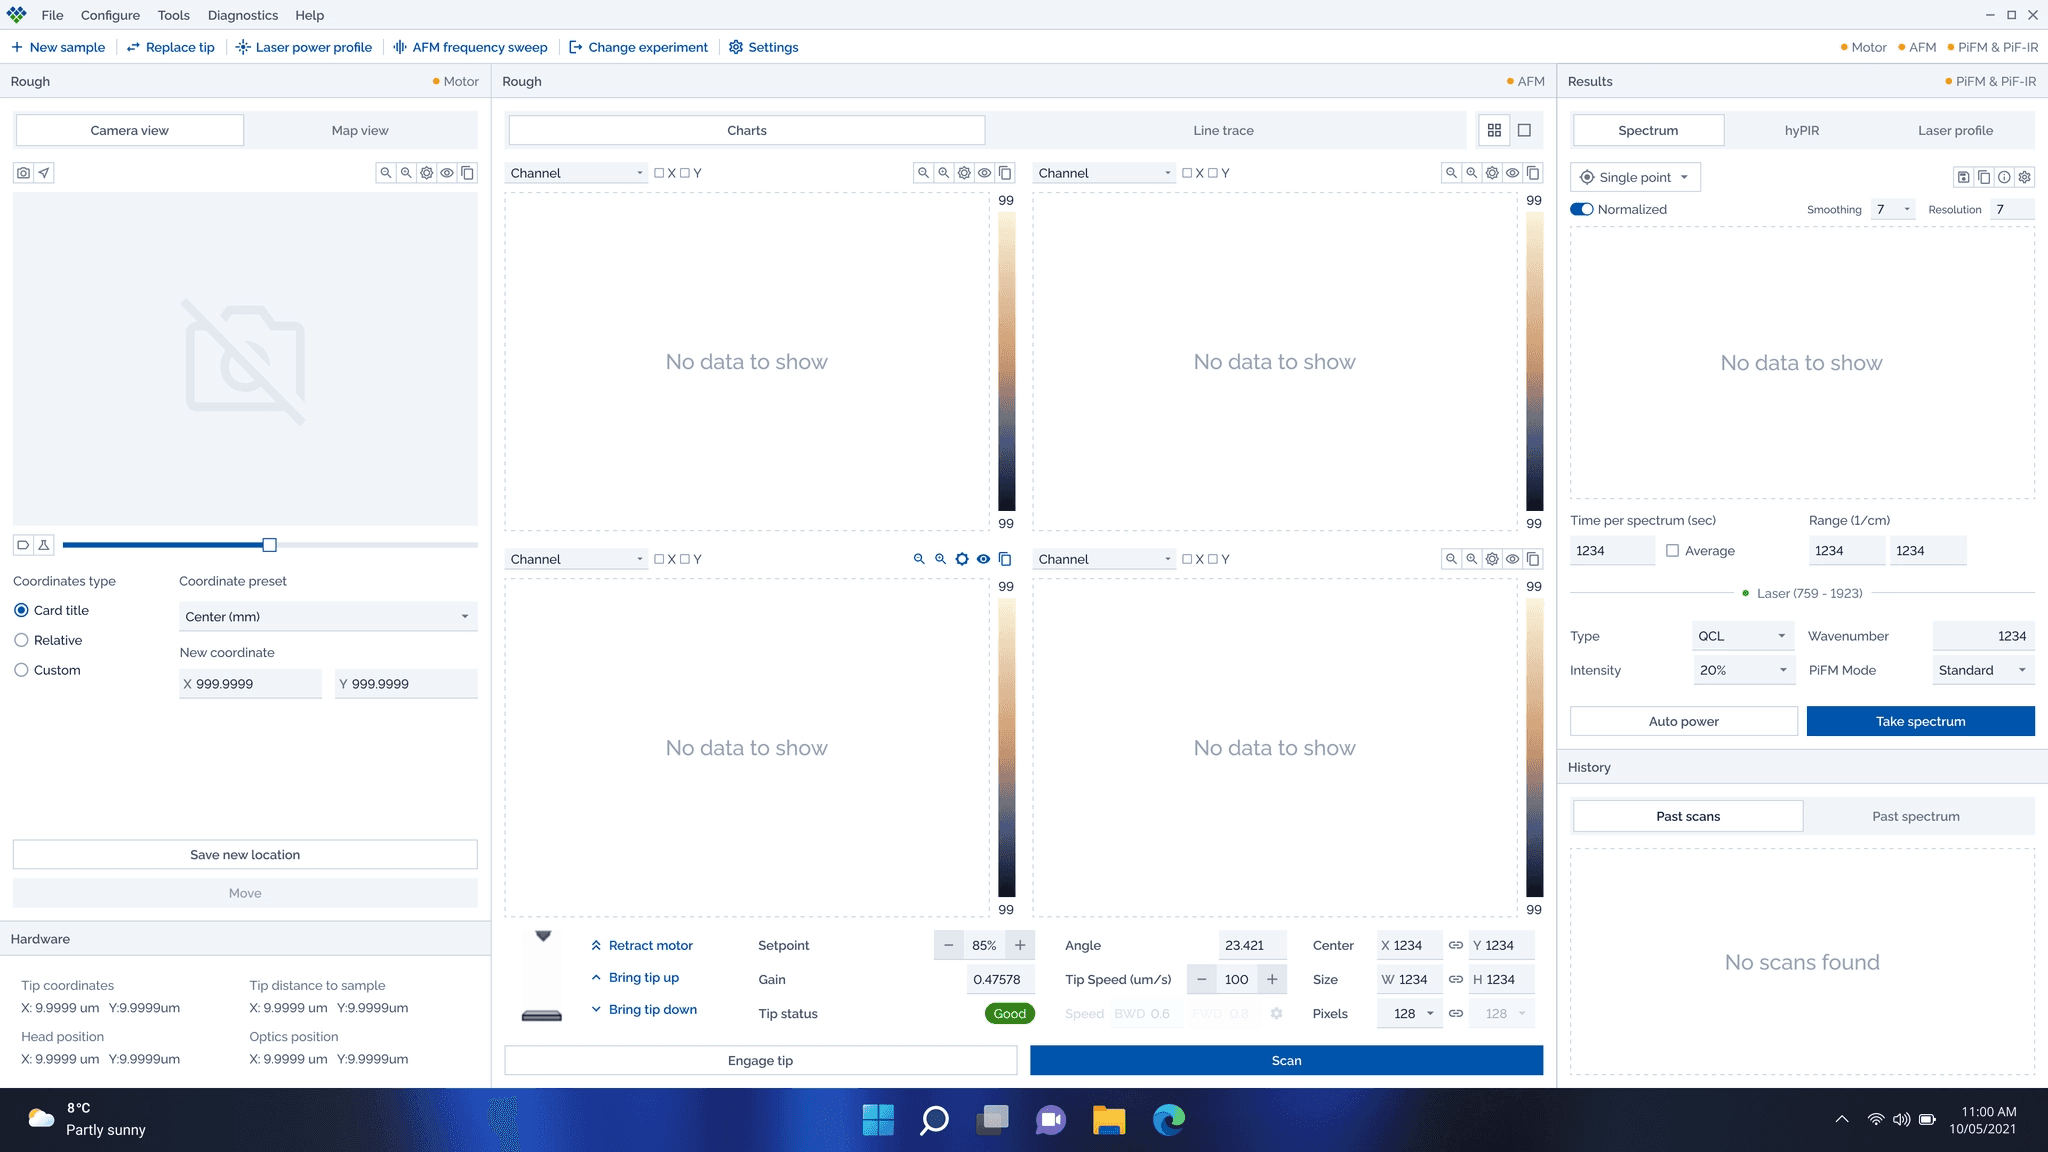Check the Average checkbox
This screenshot has width=2048, height=1152.
[1672, 551]
